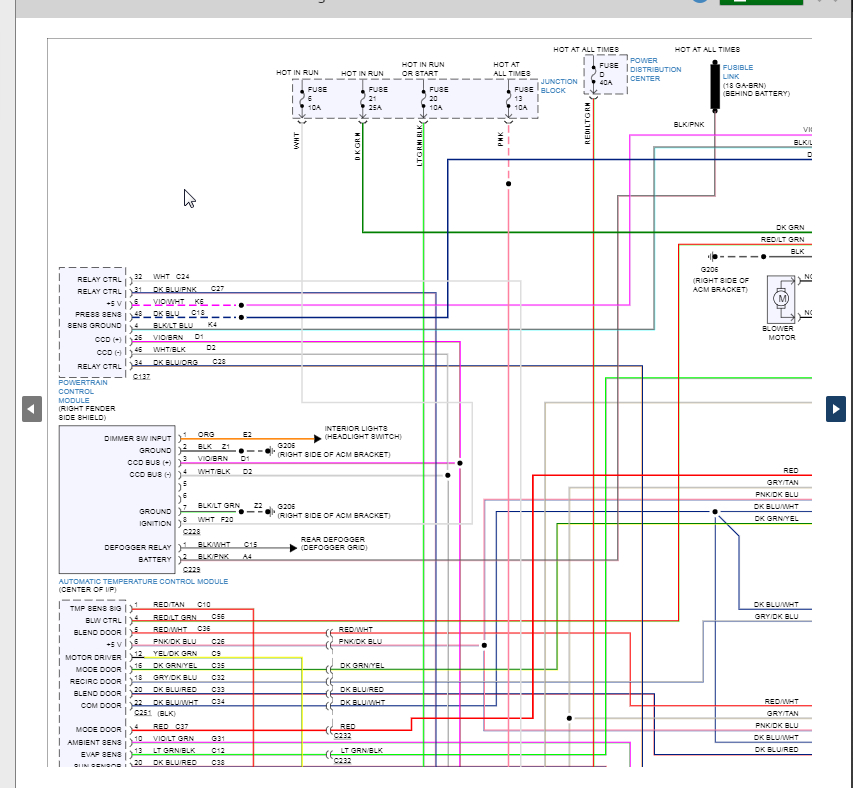Click the green button in top bar

click(761, 2)
